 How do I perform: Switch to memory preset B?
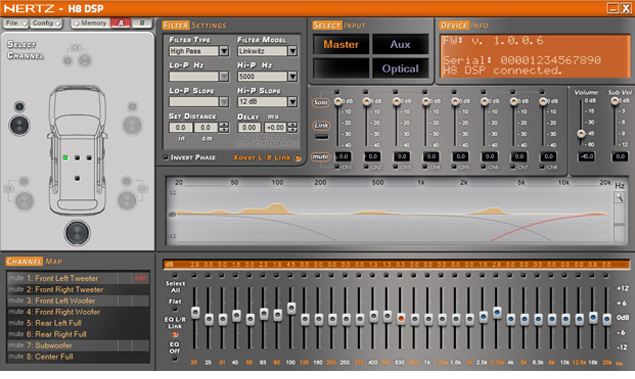(142, 23)
